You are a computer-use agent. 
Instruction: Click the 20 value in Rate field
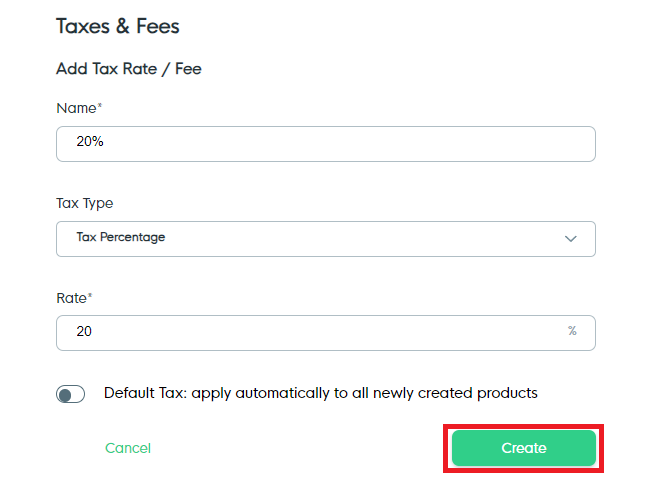(x=84, y=331)
